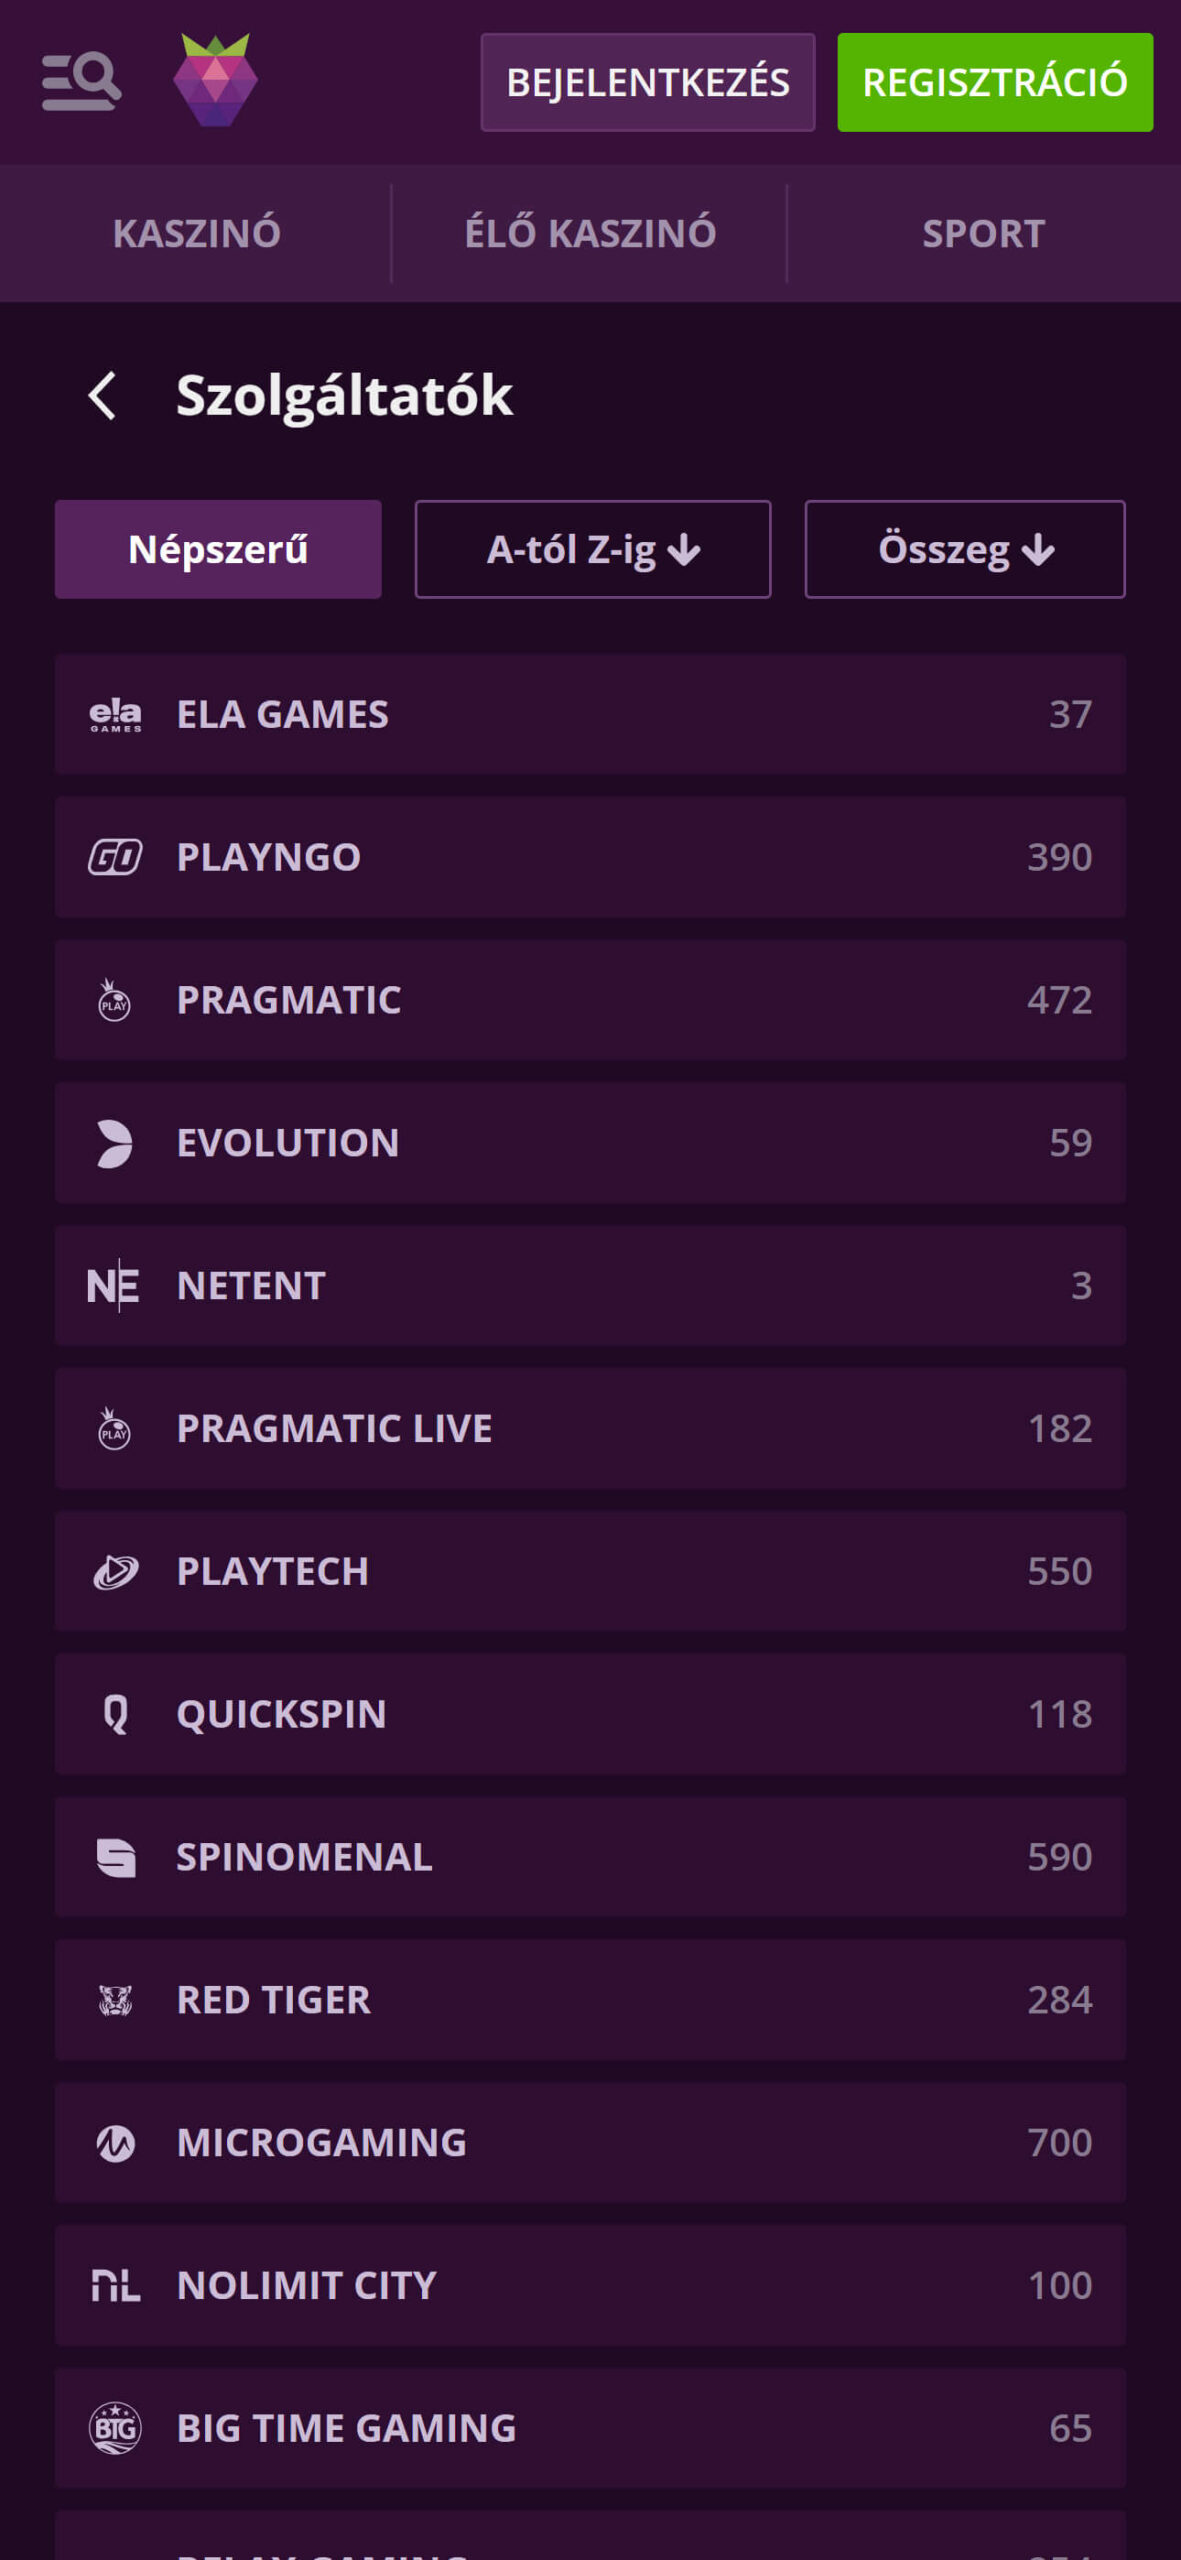The height and width of the screenshot is (2560, 1181).
Task: Click the Evolution provider logo
Action: (114, 1143)
